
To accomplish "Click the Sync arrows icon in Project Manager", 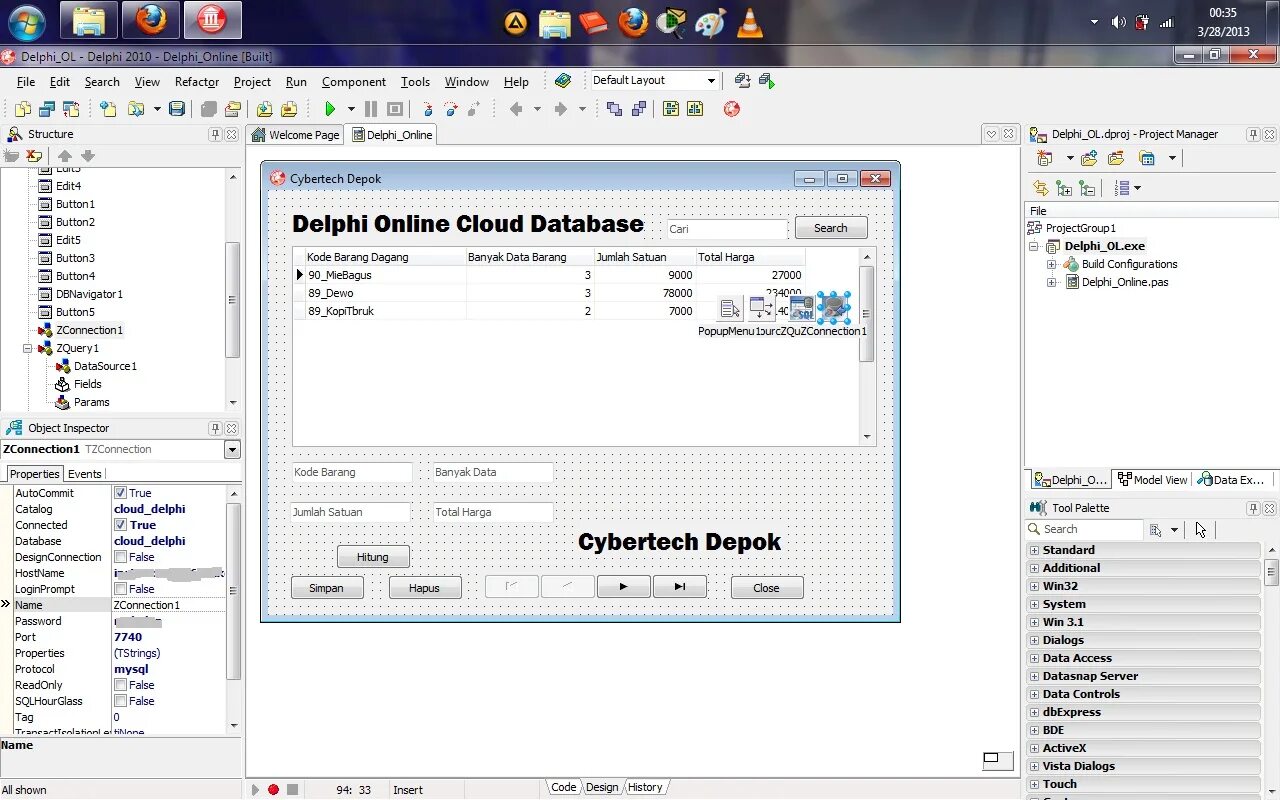I will (x=1041, y=188).
